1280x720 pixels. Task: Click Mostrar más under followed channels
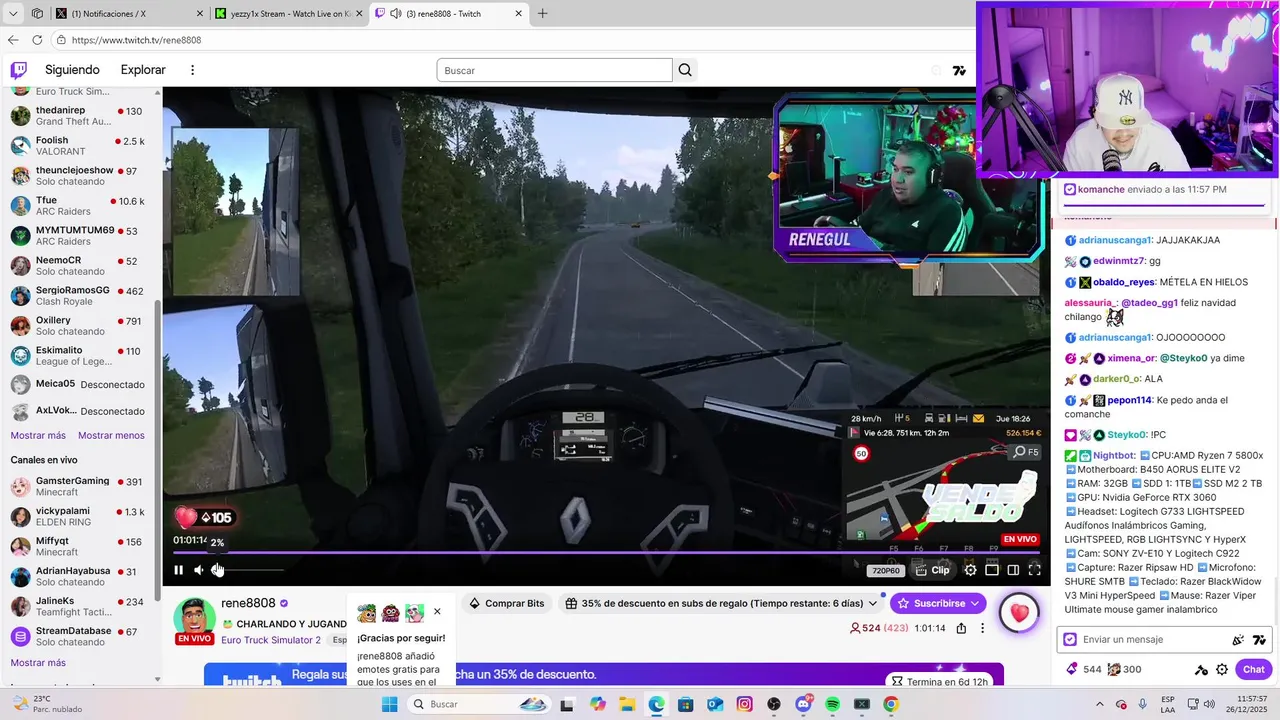tap(38, 435)
